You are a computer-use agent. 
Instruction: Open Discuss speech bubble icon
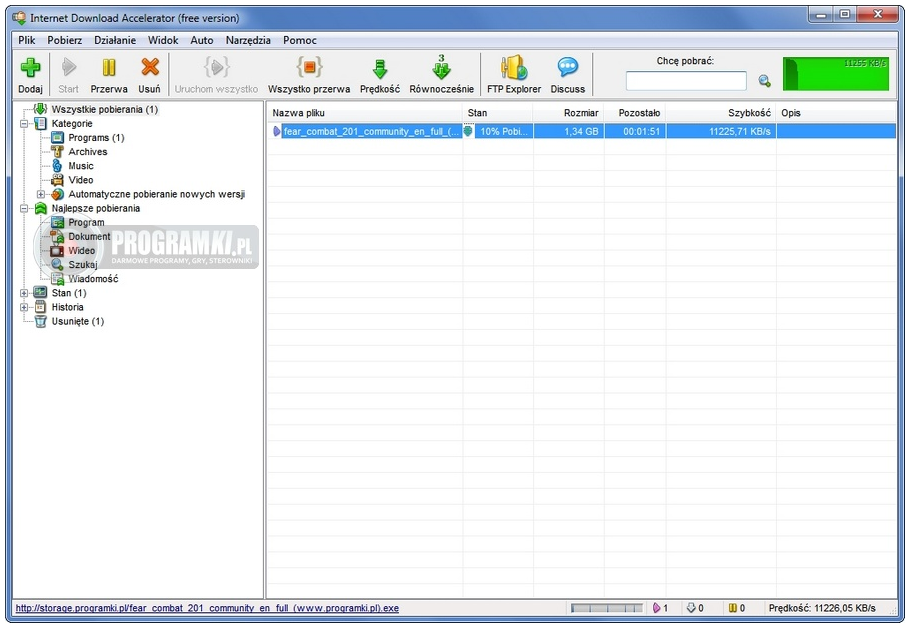[x=568, y=67]
